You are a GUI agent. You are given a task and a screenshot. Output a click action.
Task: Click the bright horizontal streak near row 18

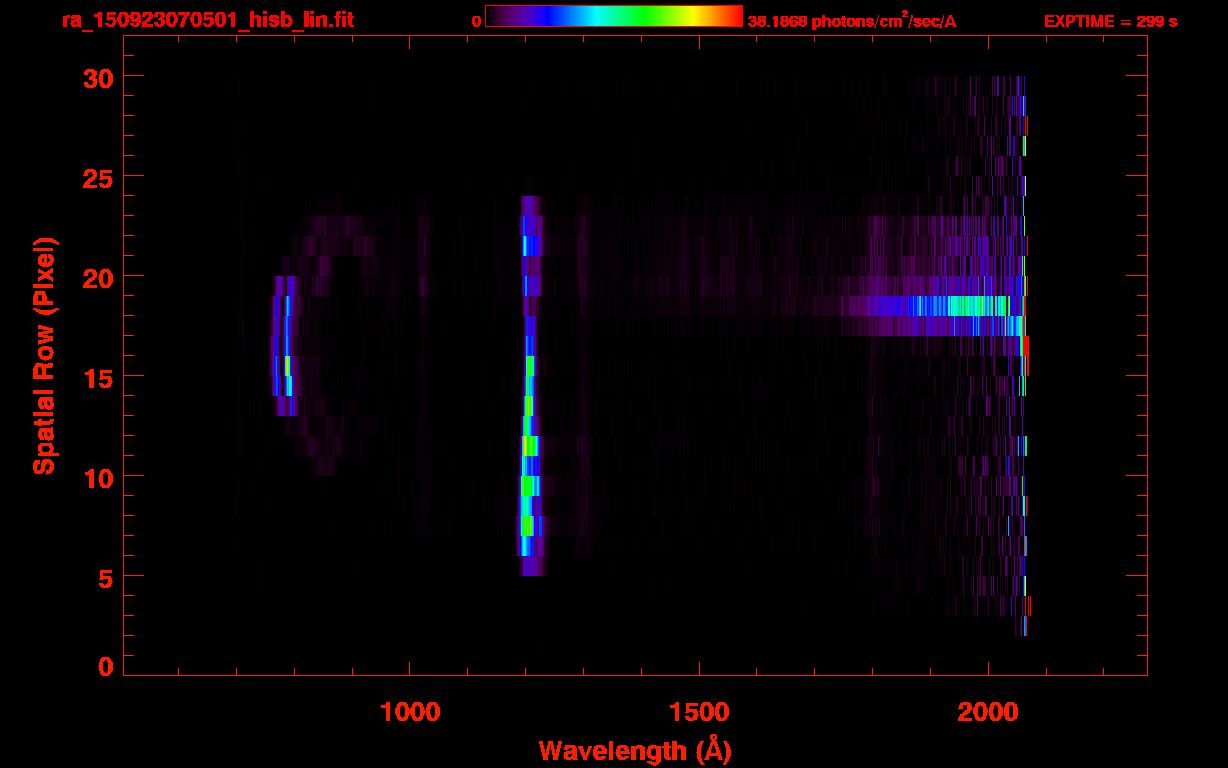click(940, 306)
